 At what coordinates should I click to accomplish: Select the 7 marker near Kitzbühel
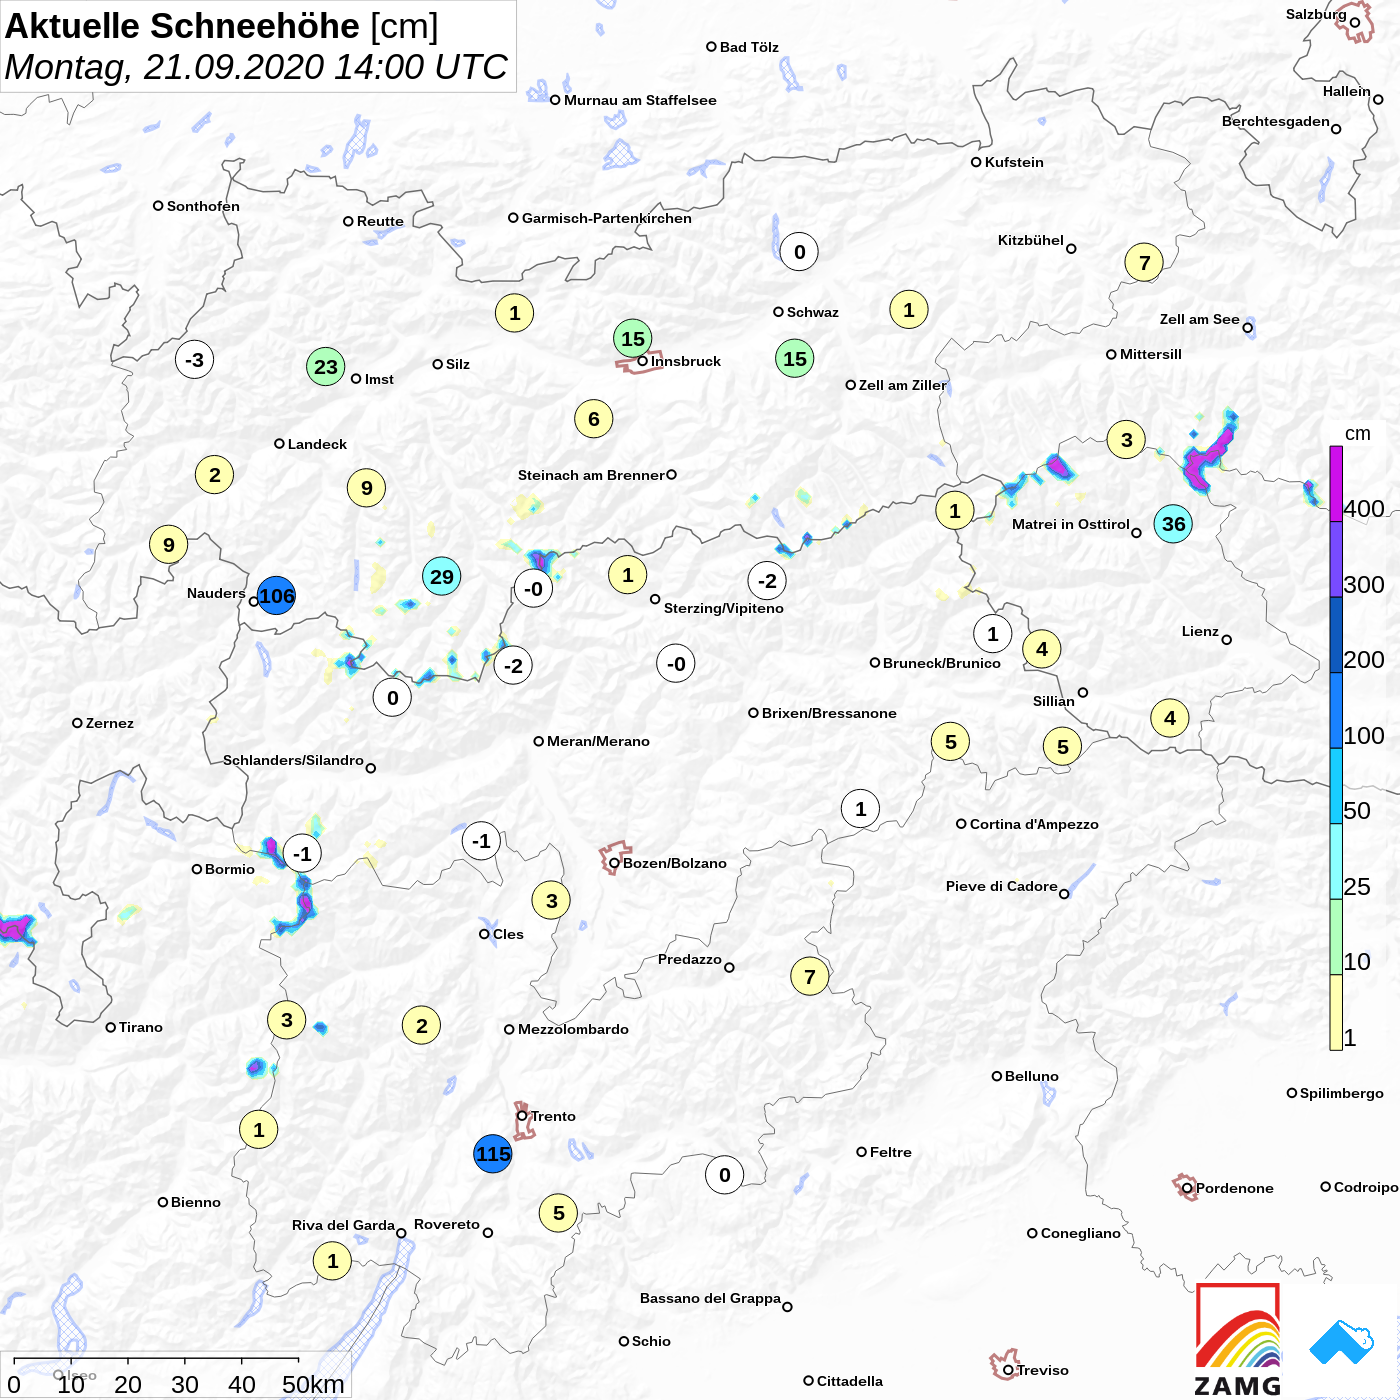1145,263
